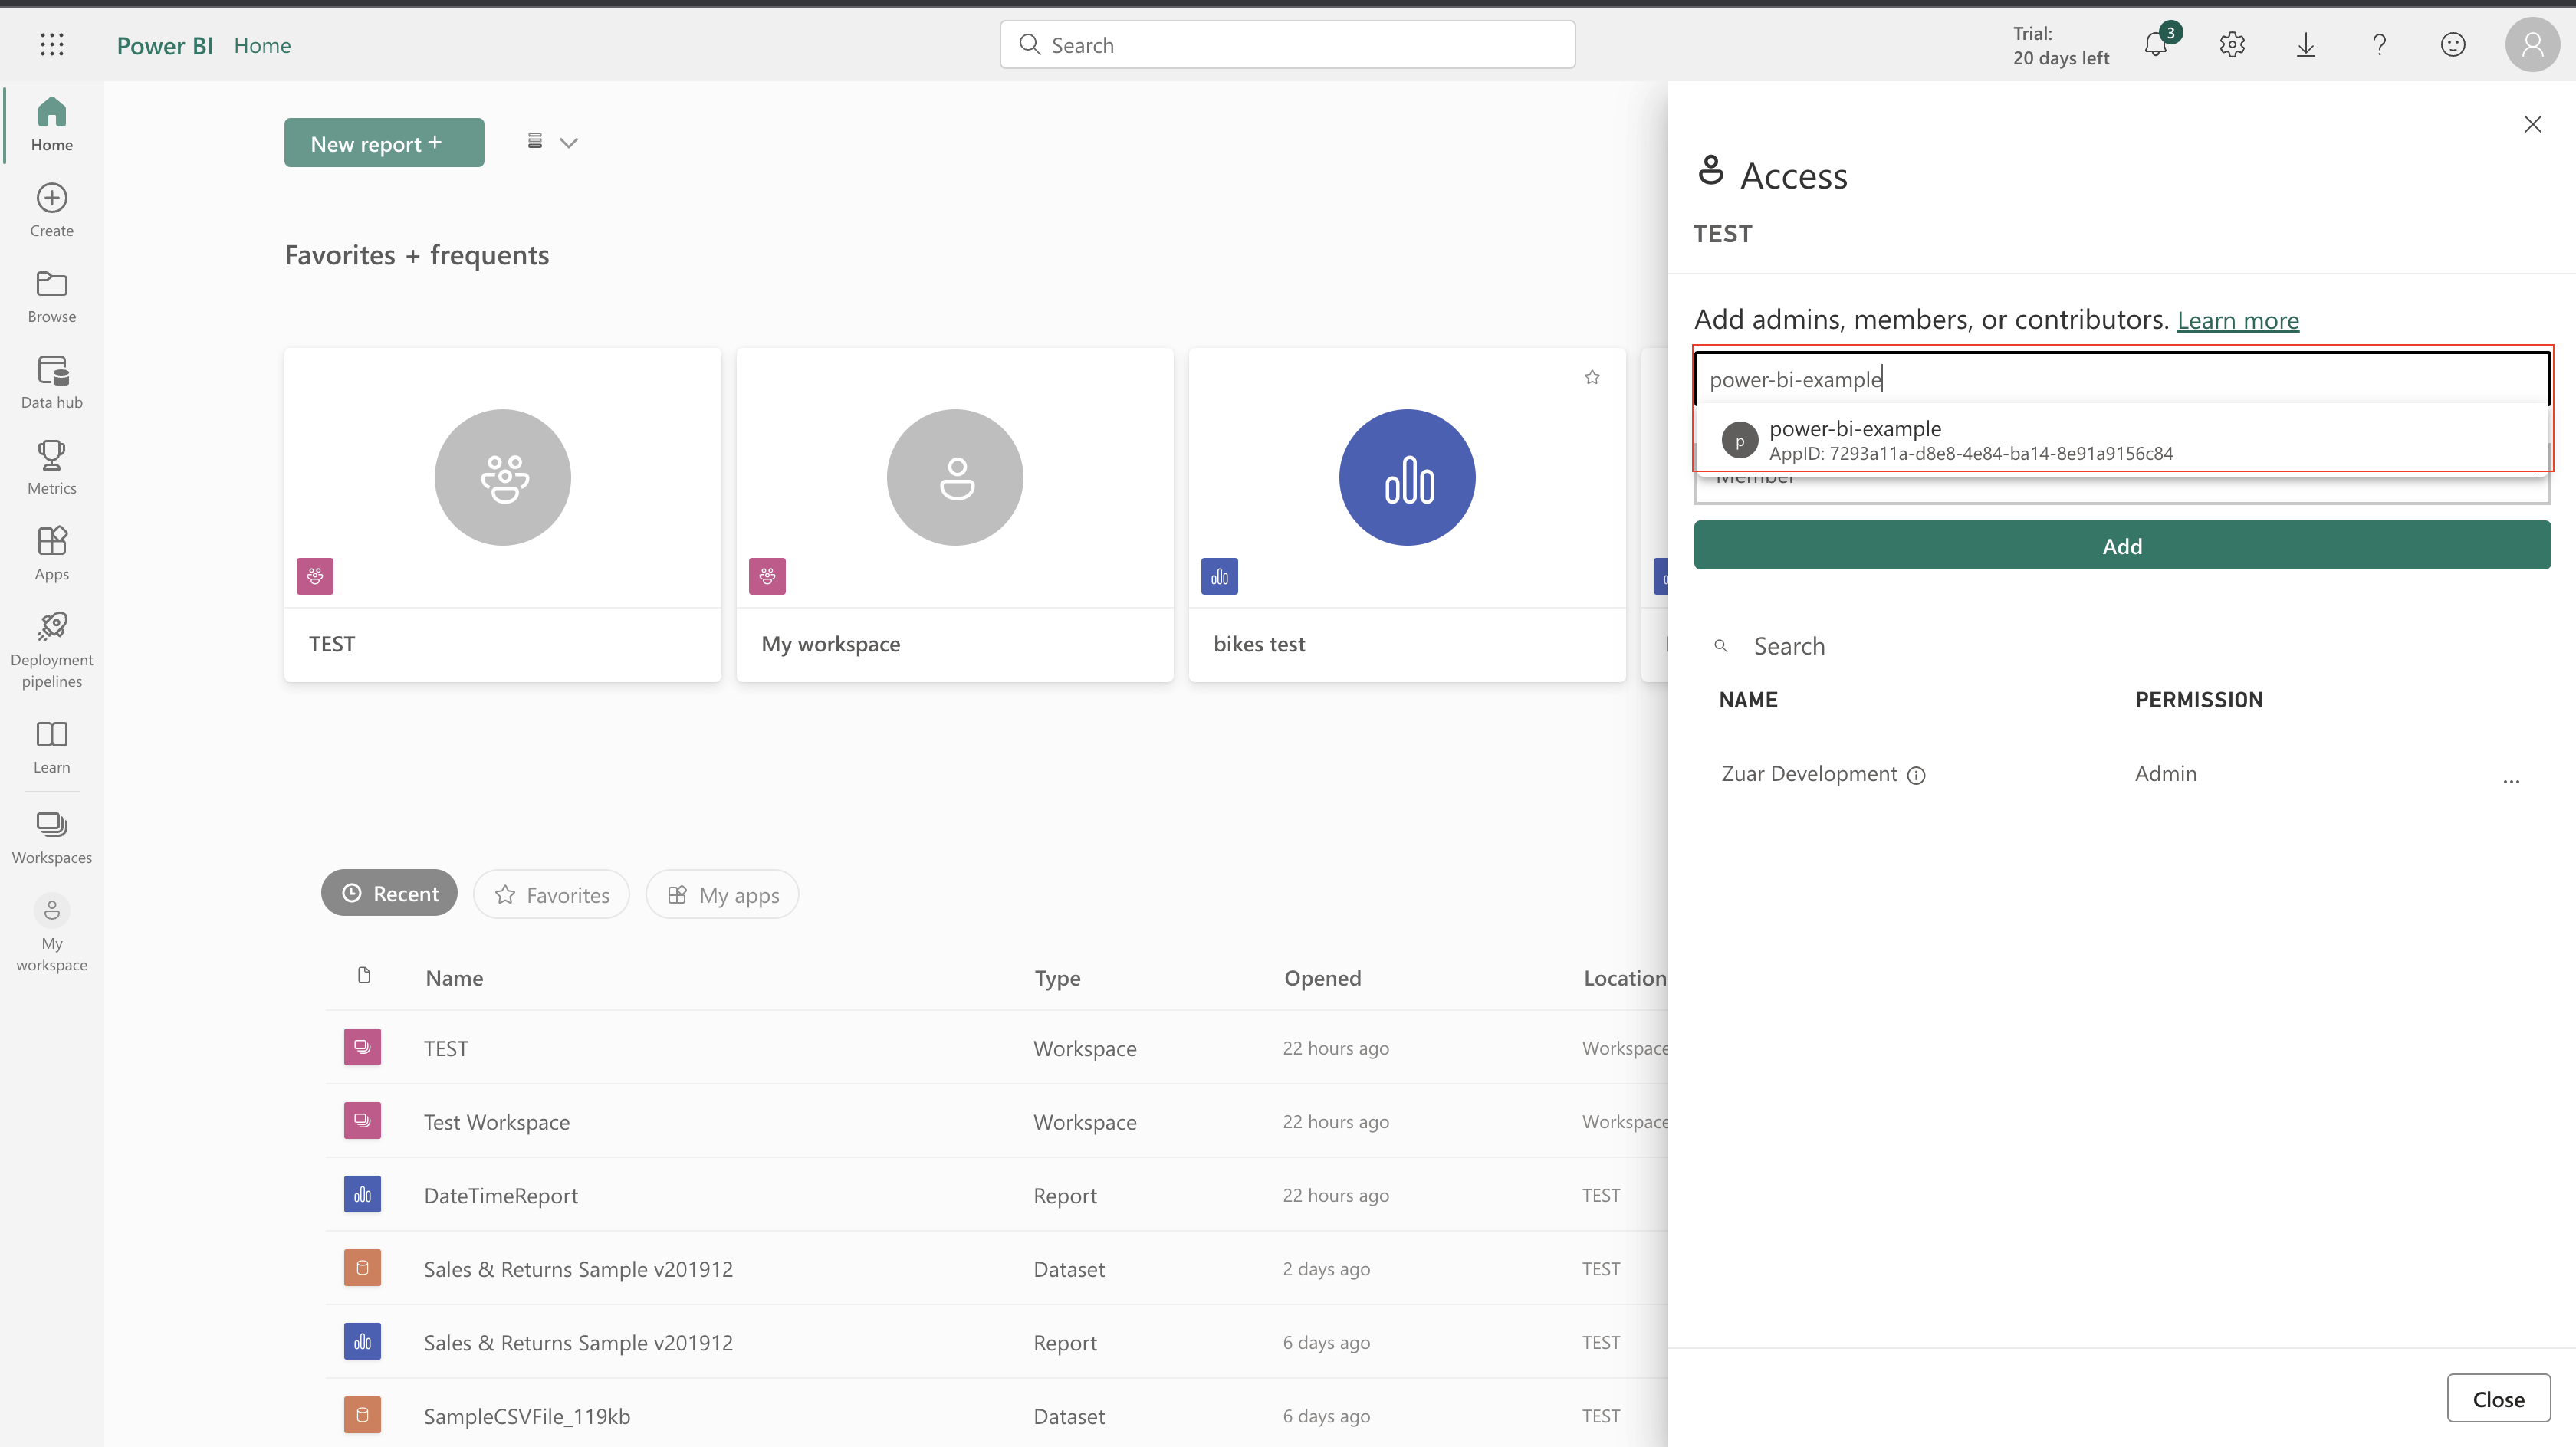
Task: Go to Home in the sidebar
Action: (x=52, y=124)
